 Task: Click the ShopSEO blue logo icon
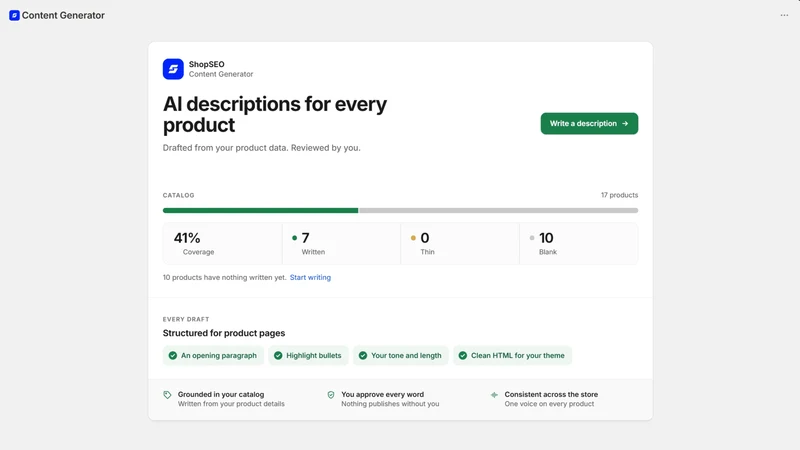coord(173,69)
